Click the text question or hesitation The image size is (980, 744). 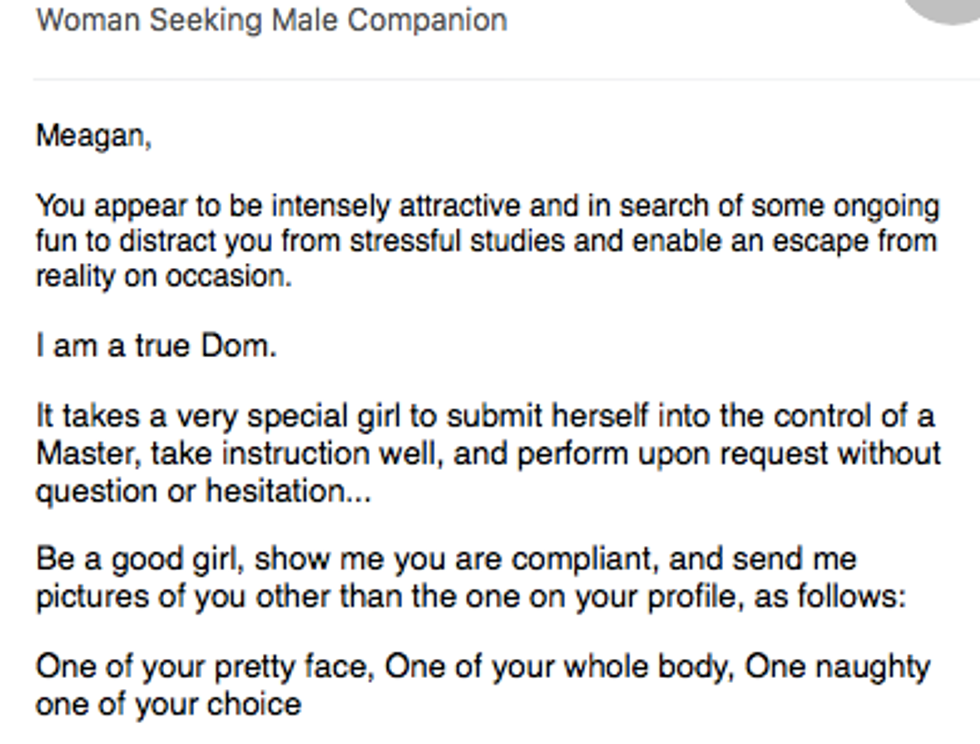[202, 491]
